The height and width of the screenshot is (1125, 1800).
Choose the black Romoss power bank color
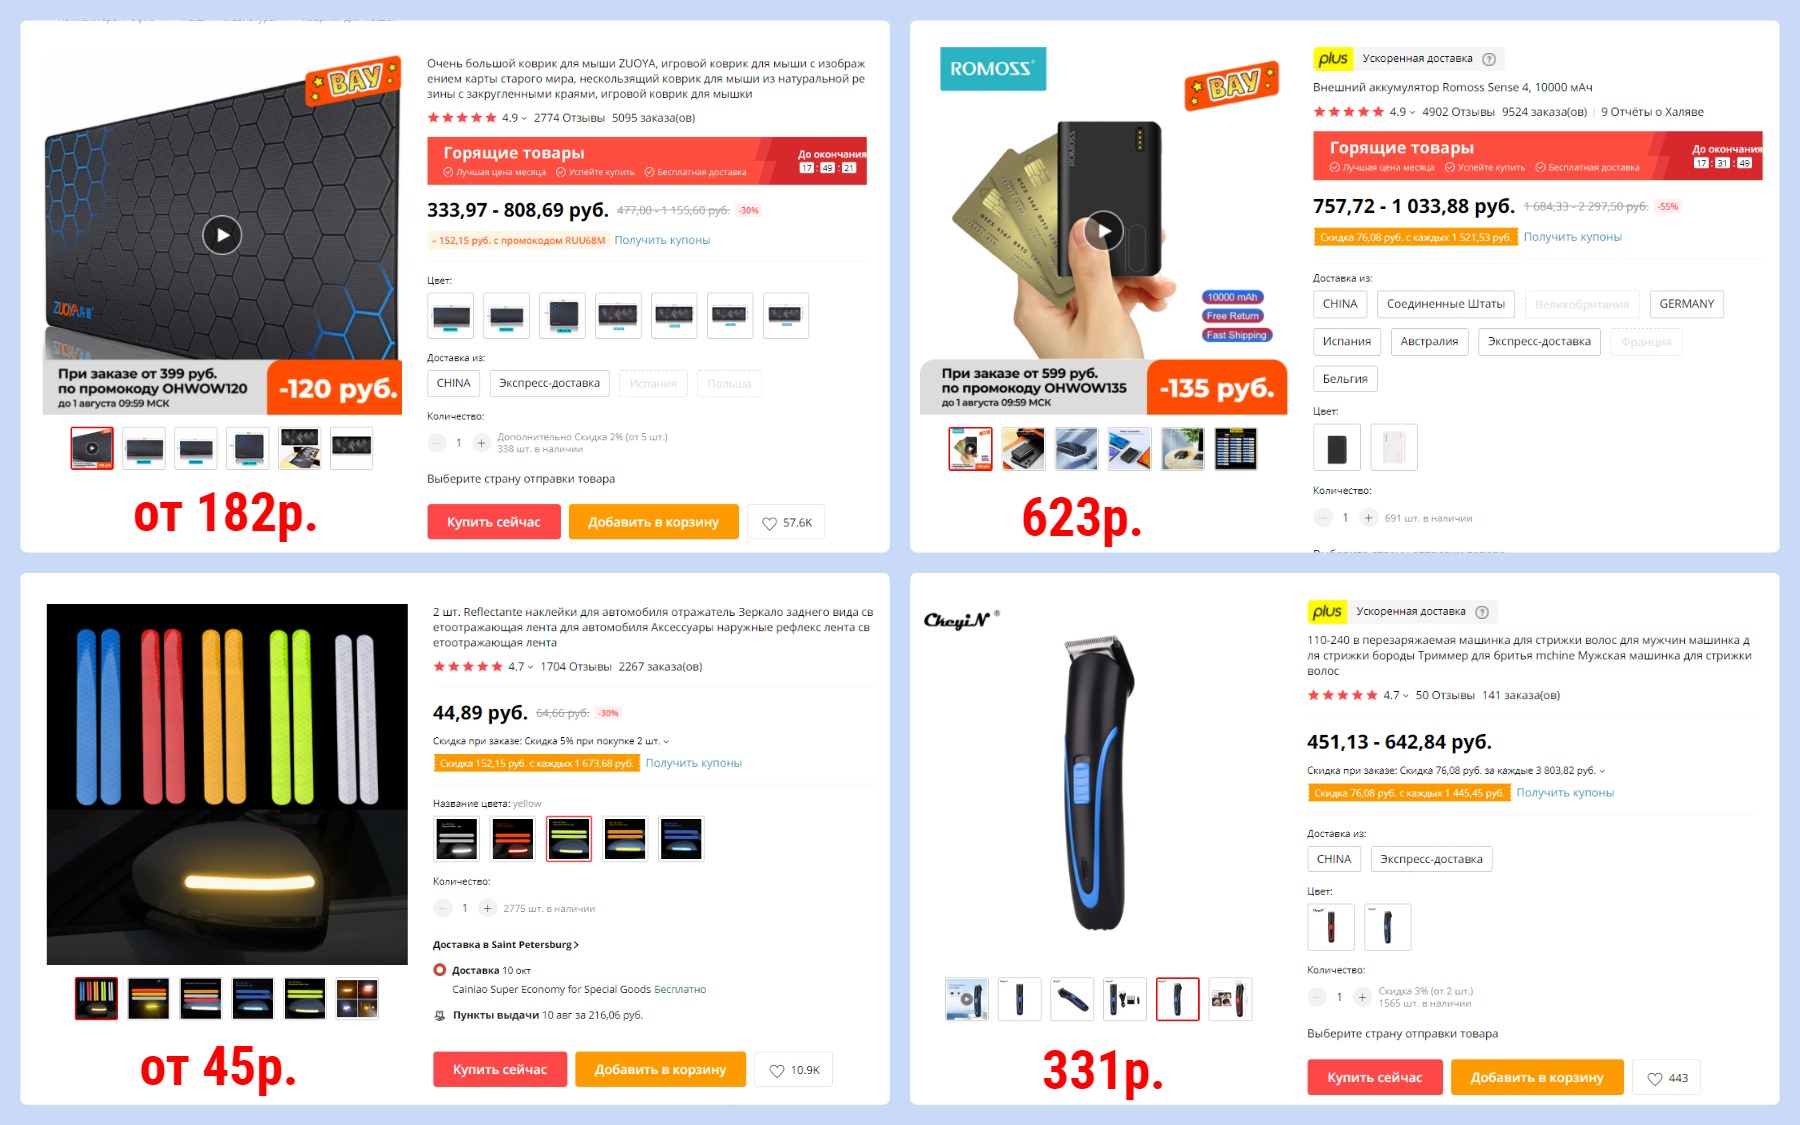coord(1337,448)
